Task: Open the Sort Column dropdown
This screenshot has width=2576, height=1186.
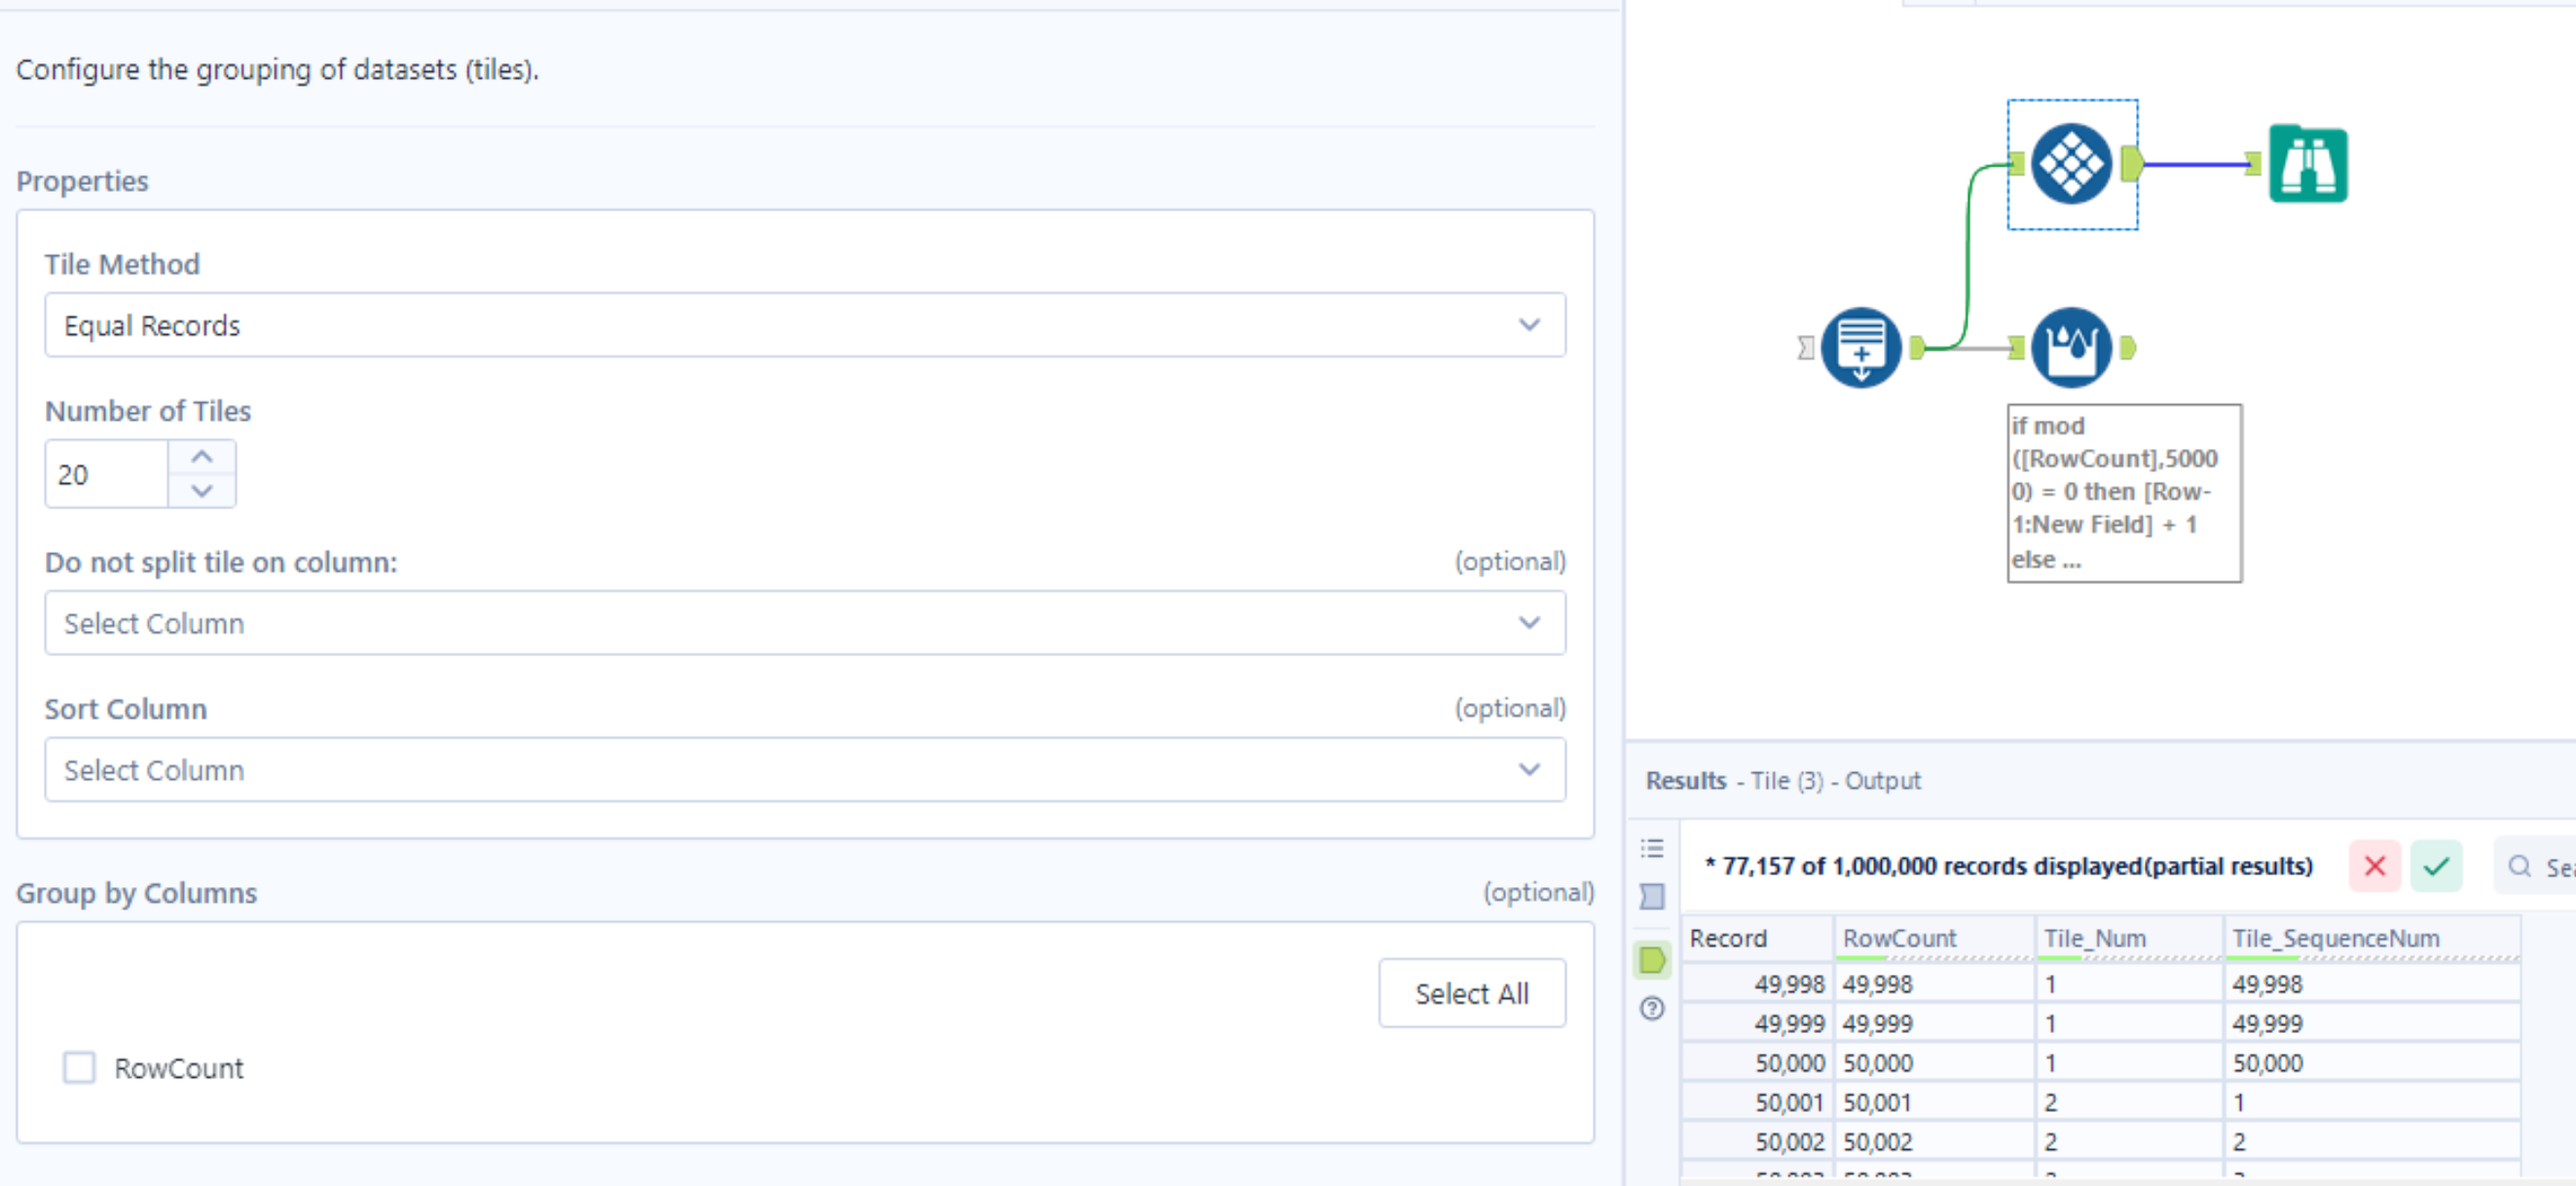Action: [x=804, y=769]
